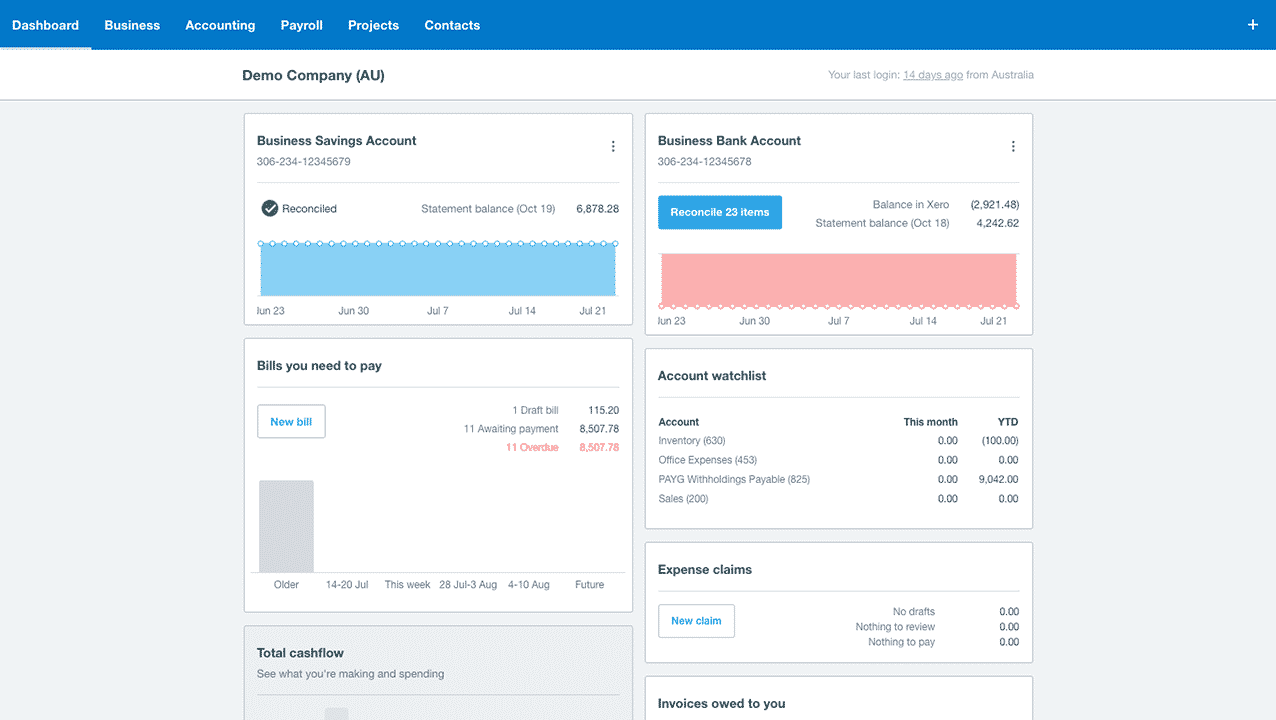Screen dimensions: 1276x720
Task: Open Business Savings Account title link
Action: point(336,141)
